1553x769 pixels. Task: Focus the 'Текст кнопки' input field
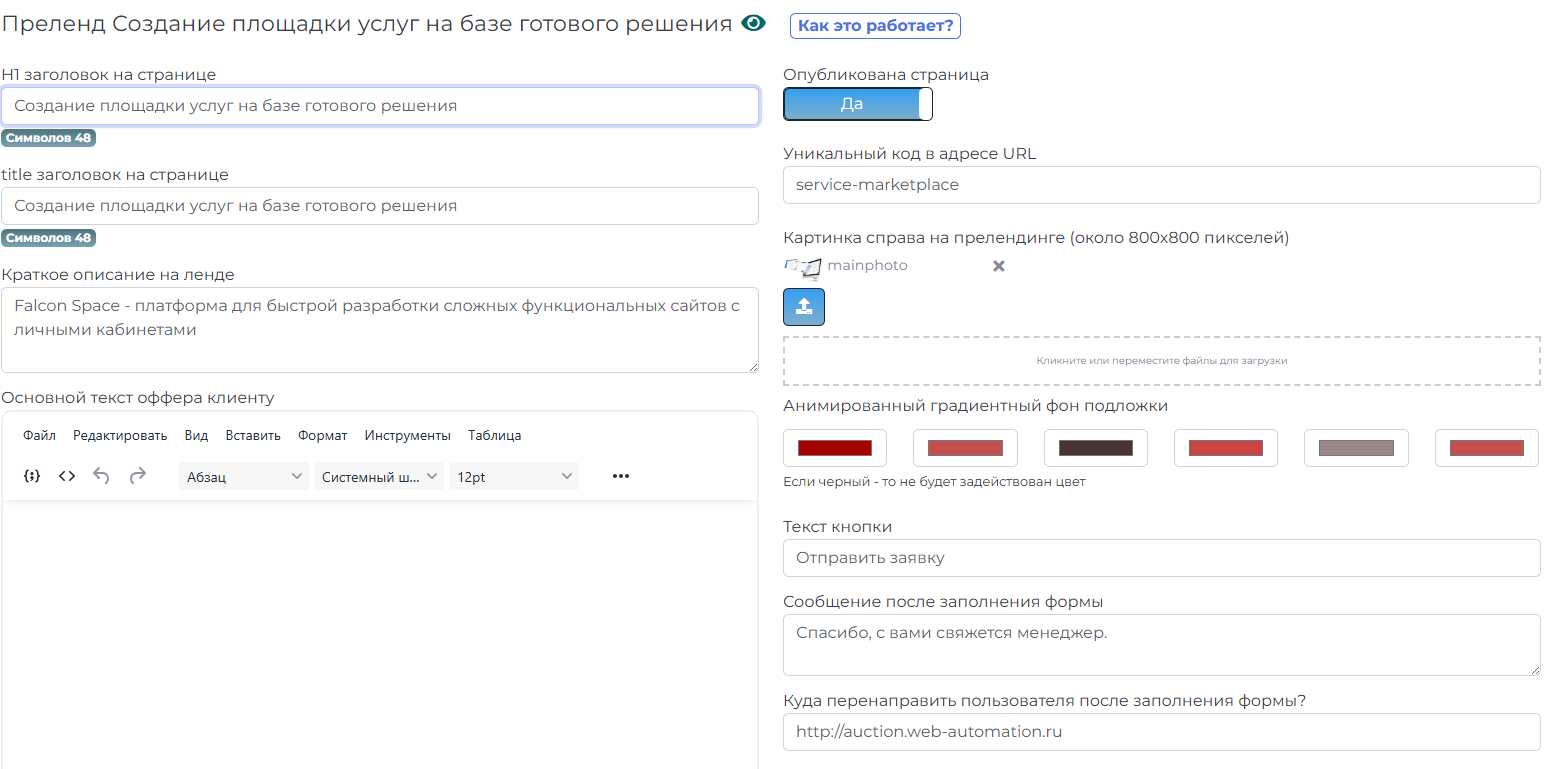point(1161,558)
